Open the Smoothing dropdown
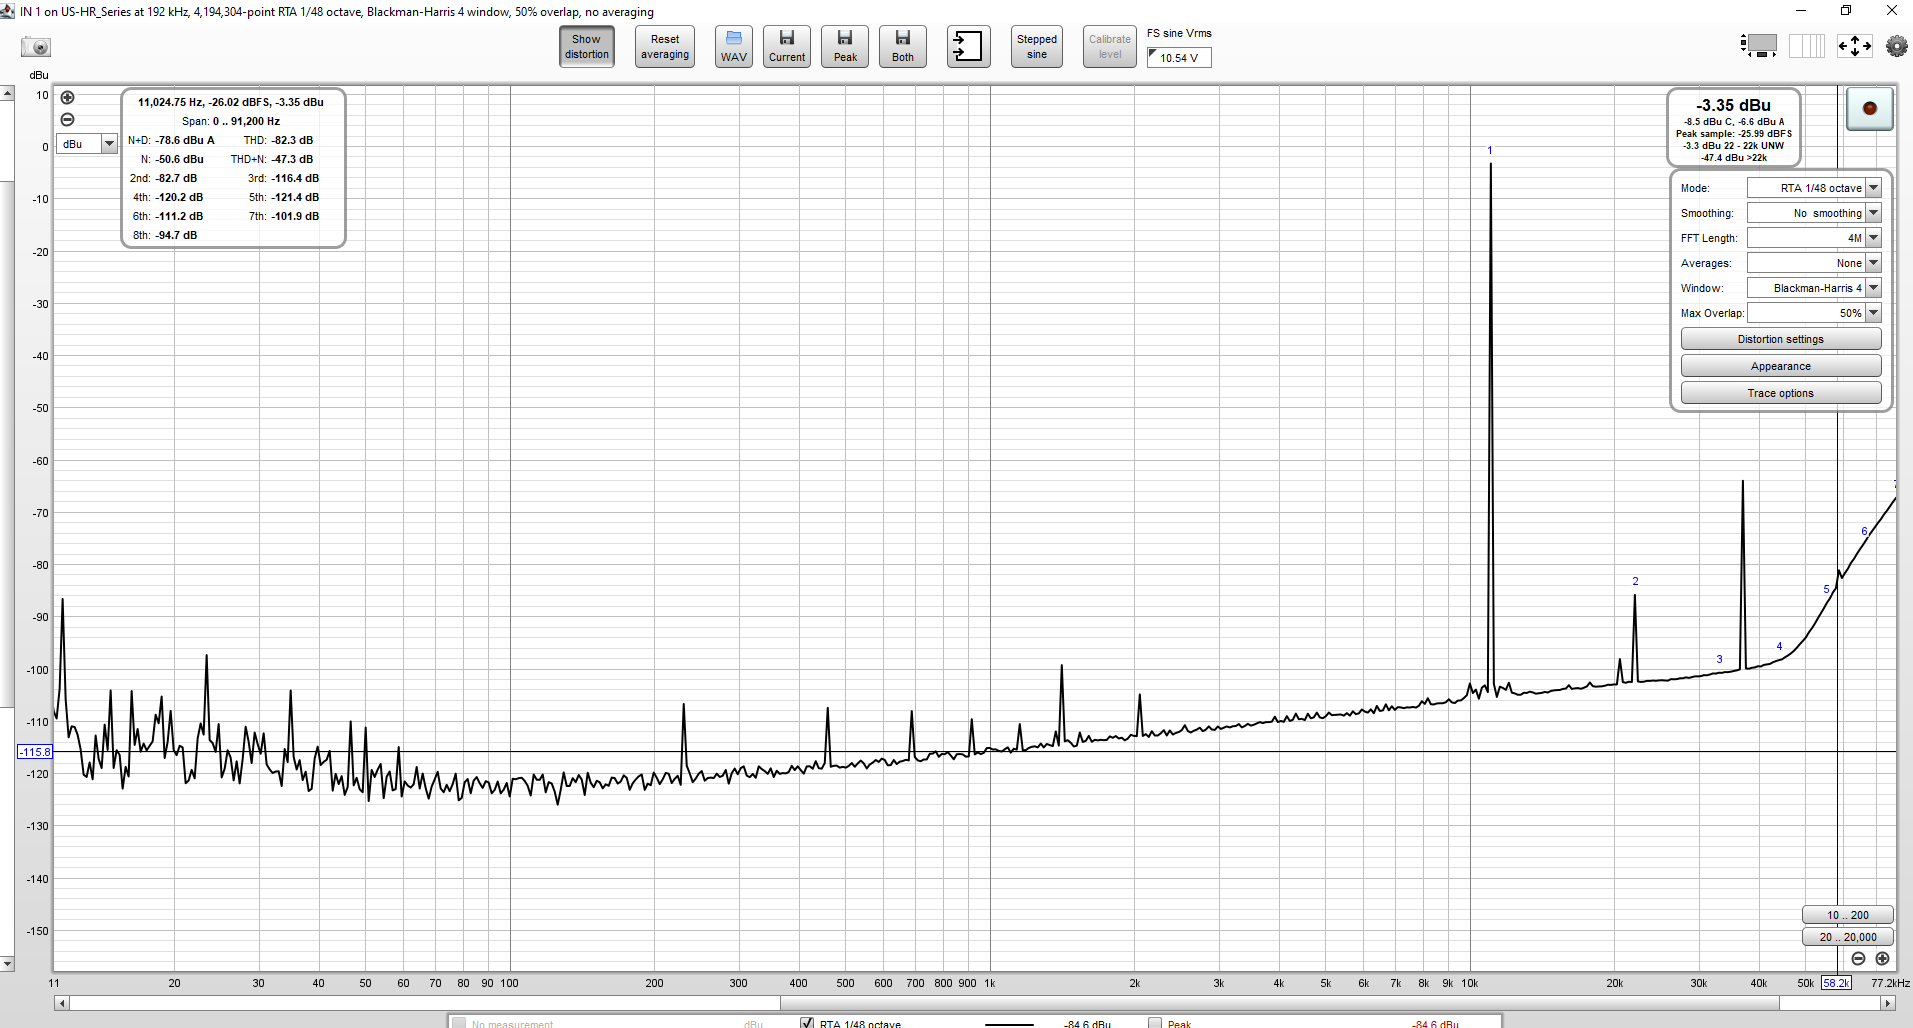The image size is (1913, 1028). pyautogui.click(x=1814, y=213)
